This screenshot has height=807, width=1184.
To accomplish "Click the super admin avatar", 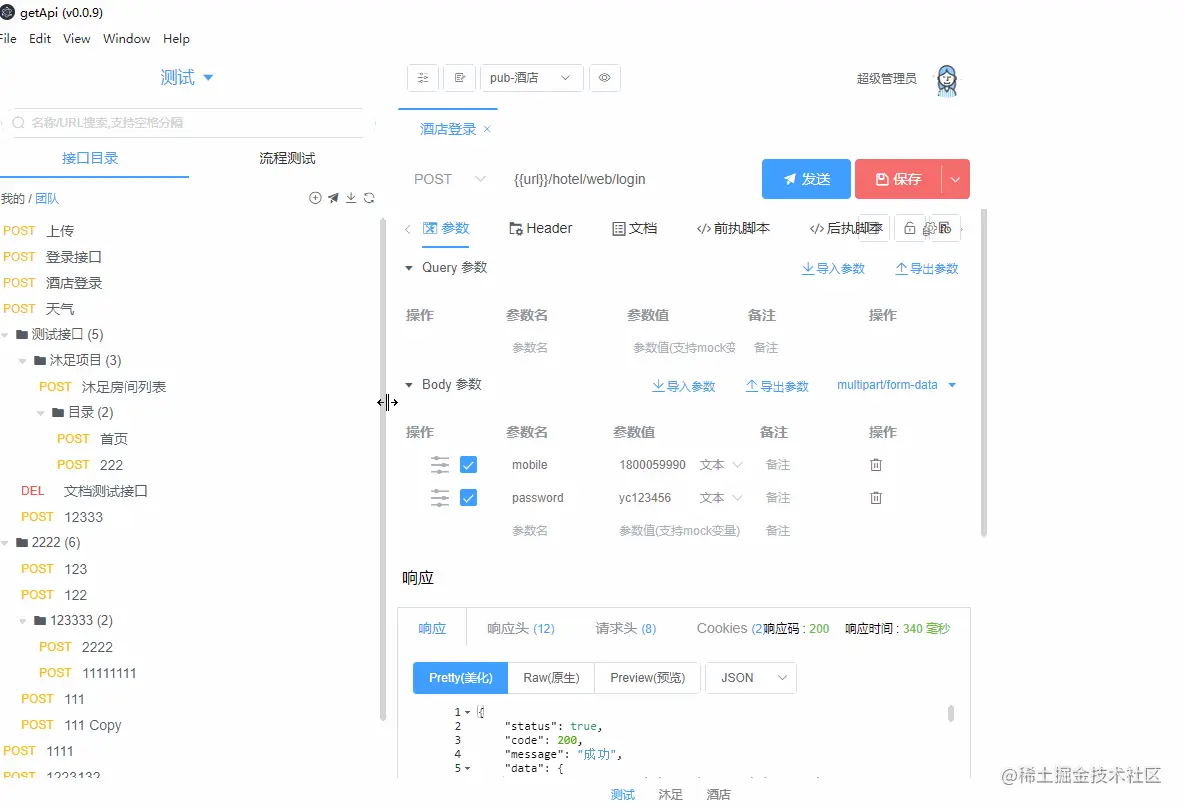I will coord(946,80).
